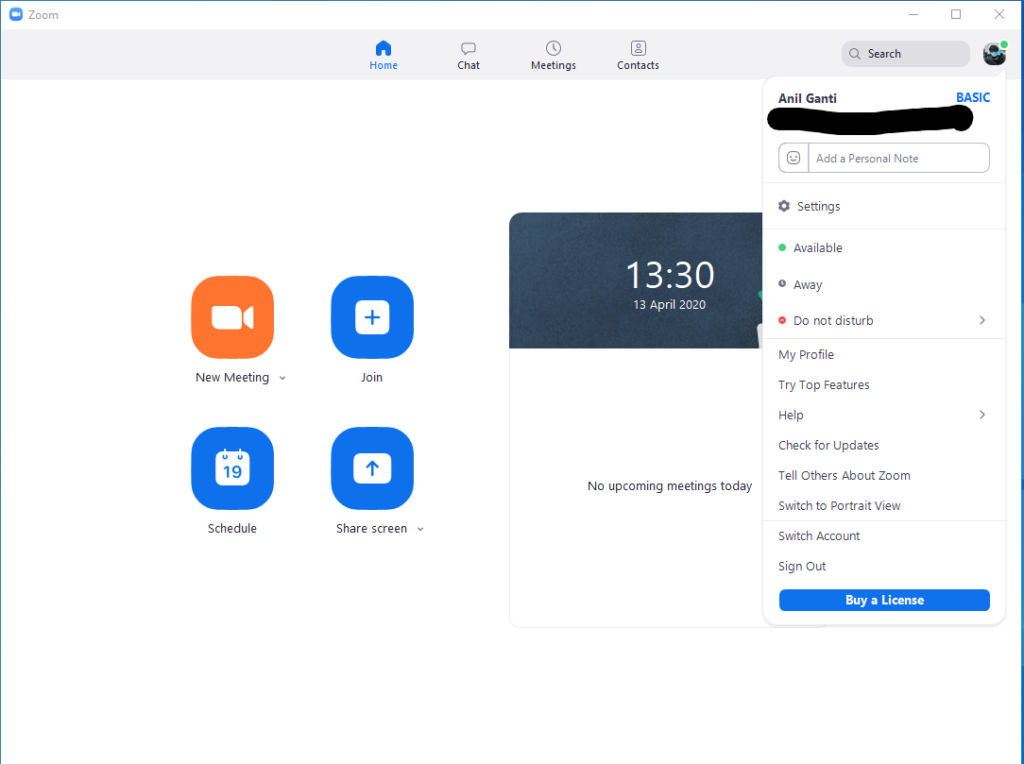Open Settings from the profile menu
Viewport: 1024px width, 764px height.
tap(884, 206)
